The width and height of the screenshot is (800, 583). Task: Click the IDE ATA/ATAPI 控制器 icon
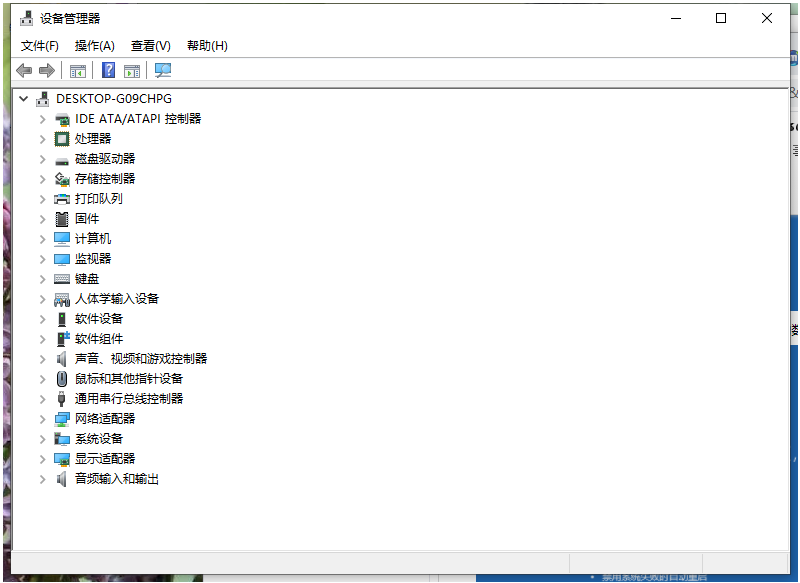[x=62, y=119]
